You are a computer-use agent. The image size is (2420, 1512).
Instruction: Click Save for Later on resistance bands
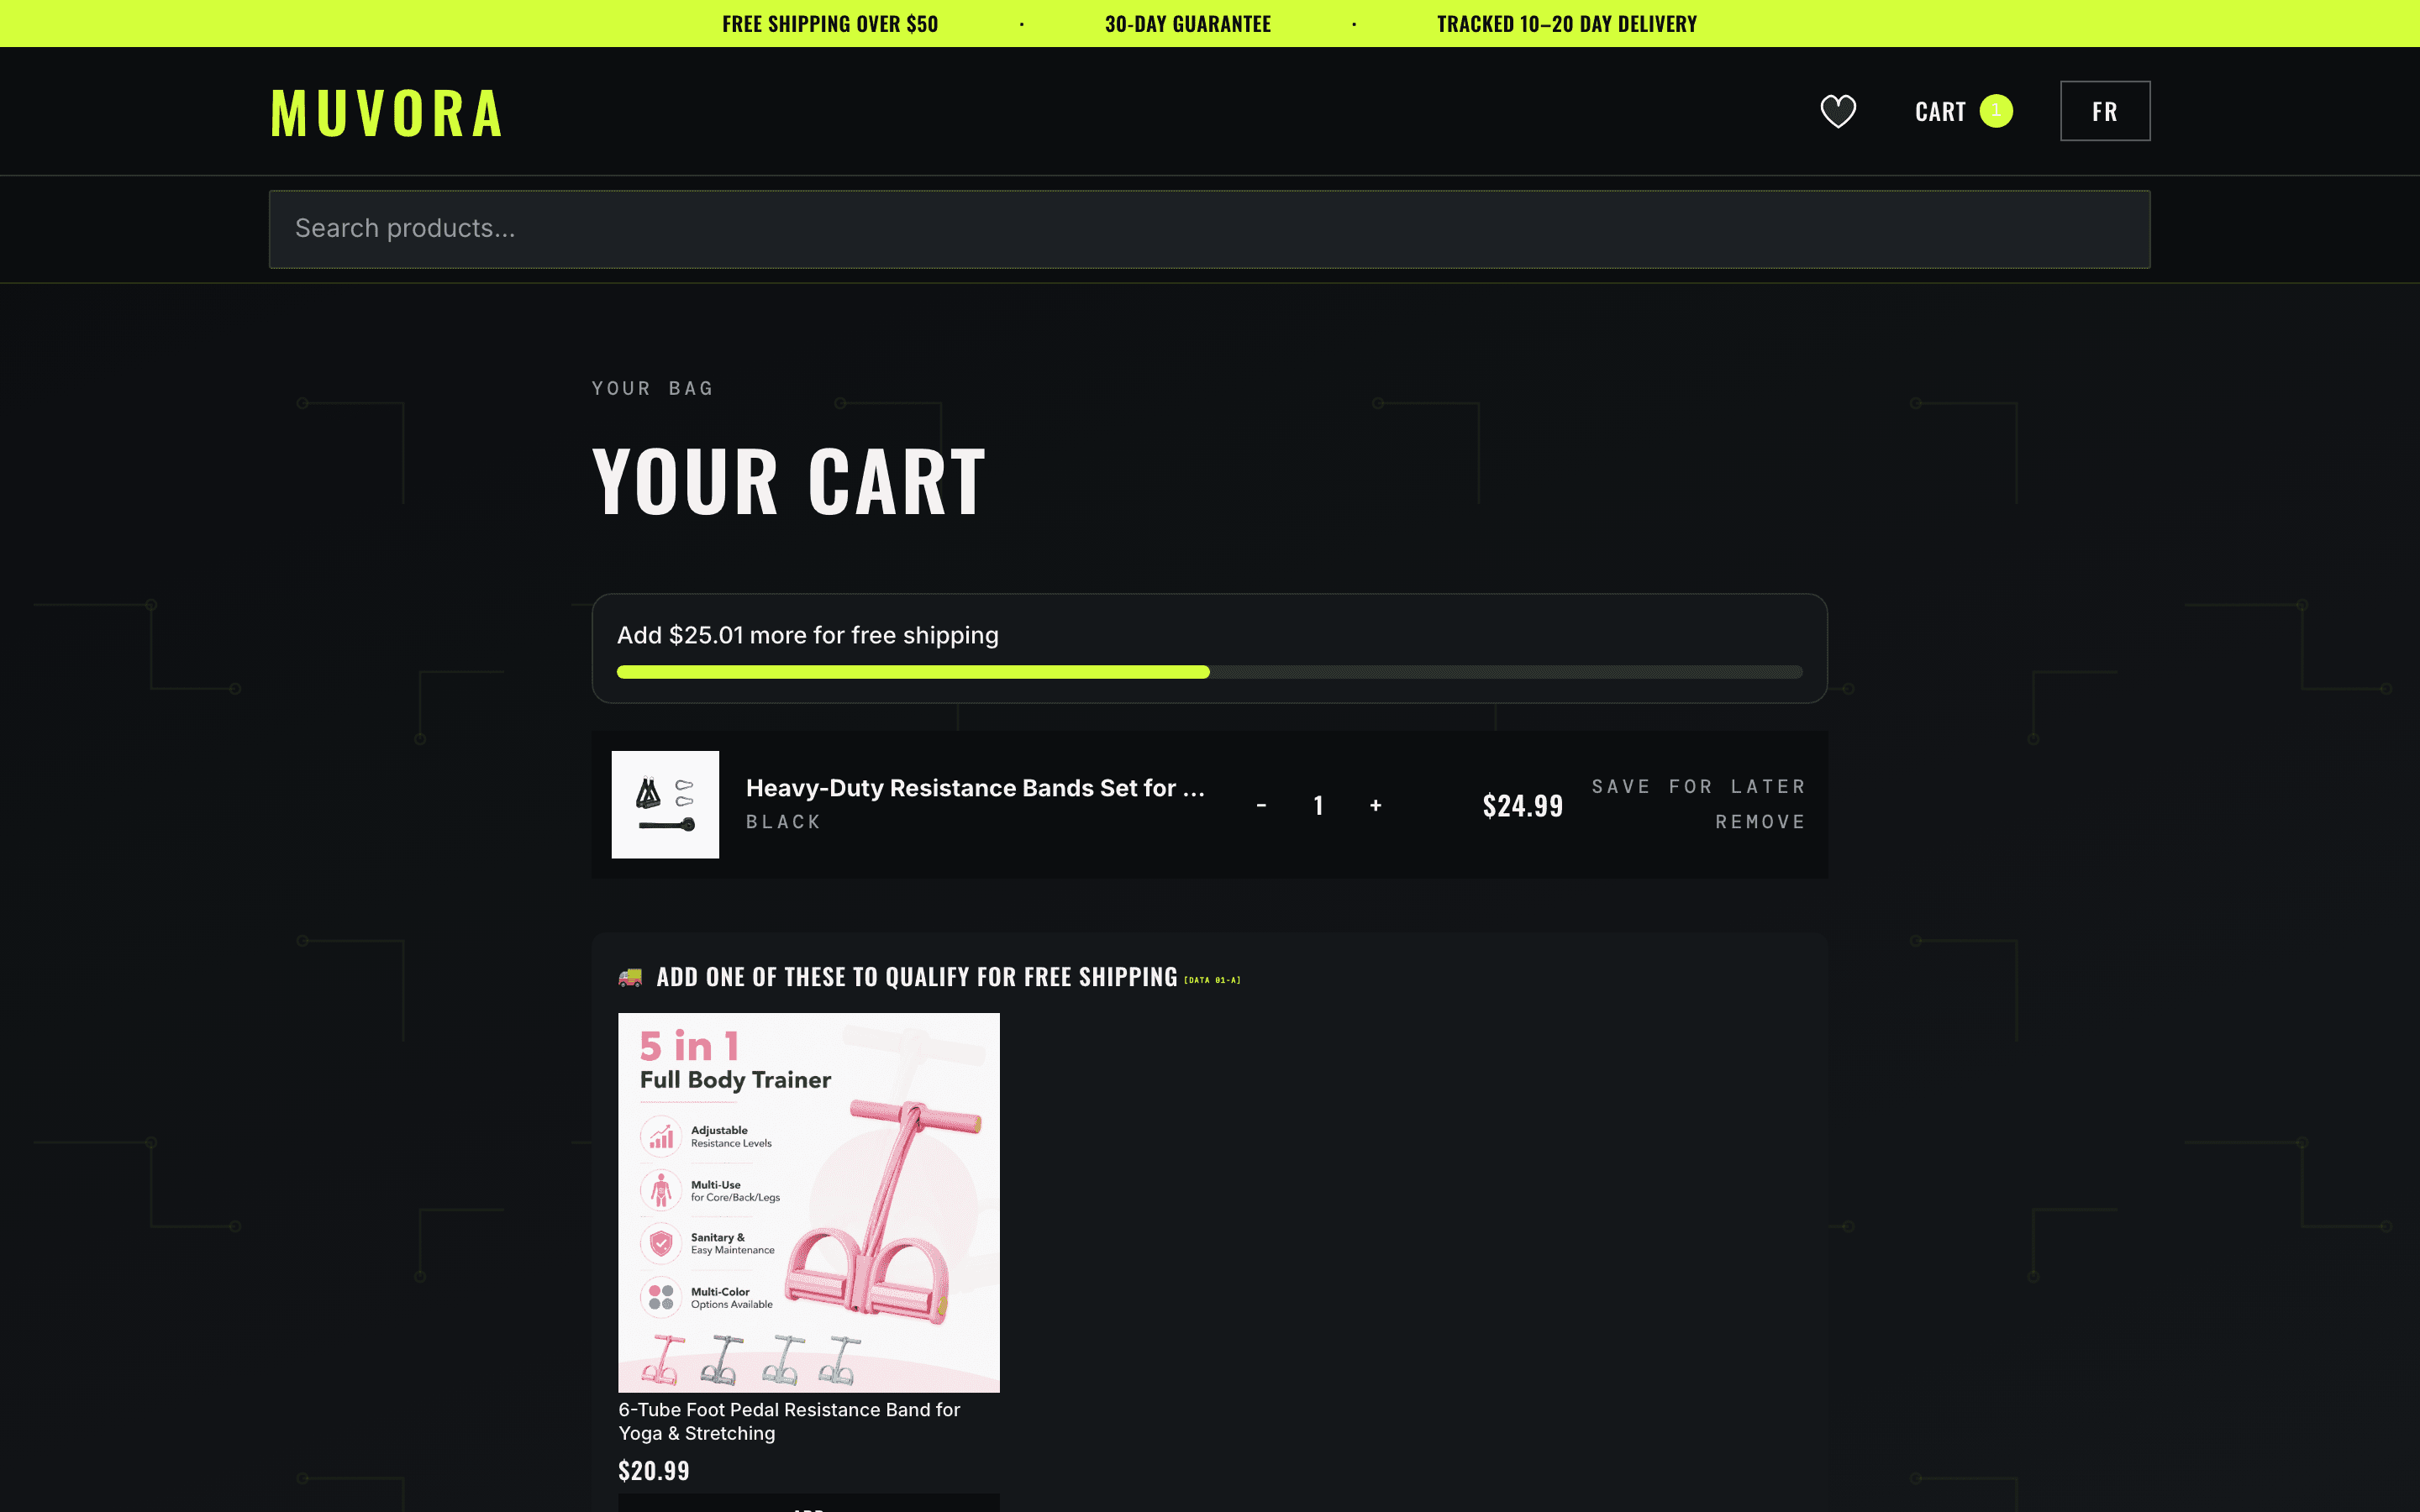click(x=1698, y=787)
